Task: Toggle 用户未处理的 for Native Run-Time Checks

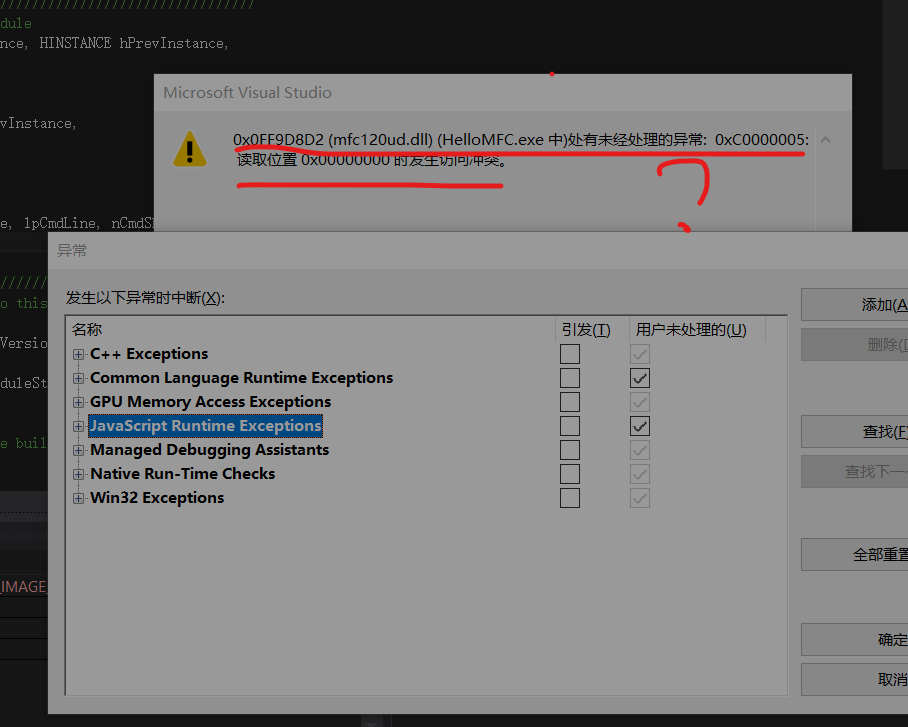Action: pos(640,474)
